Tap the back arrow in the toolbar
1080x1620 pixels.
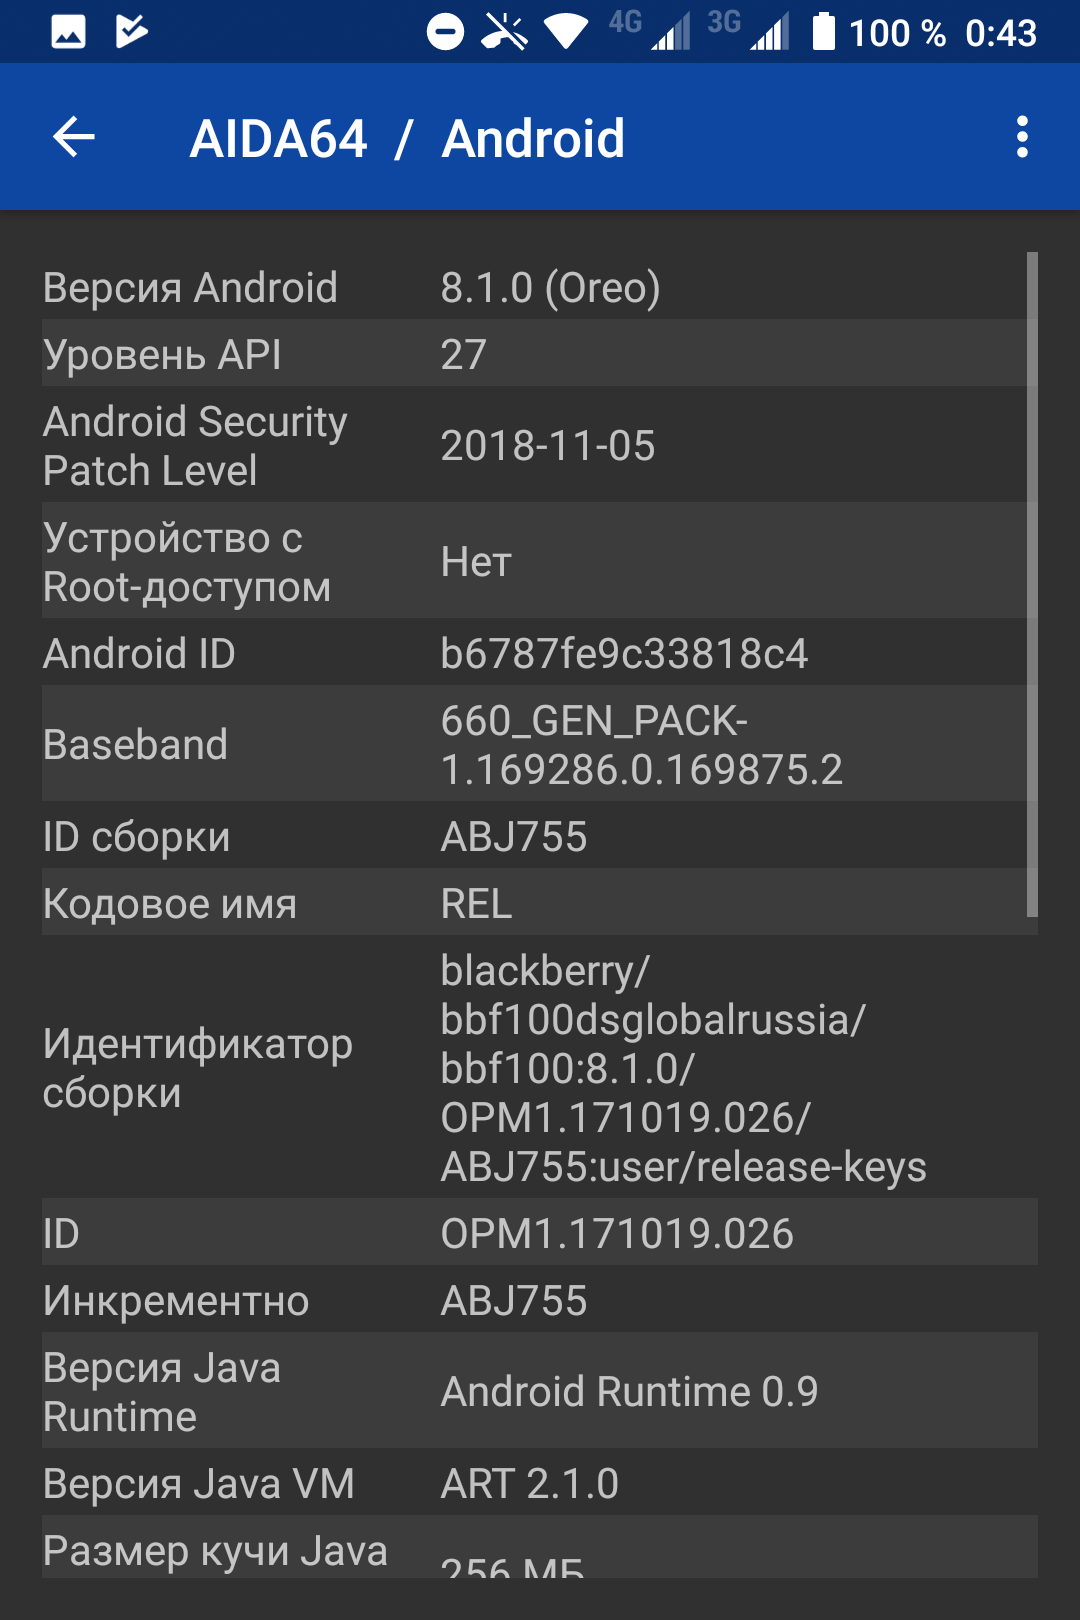coord(74,137)
